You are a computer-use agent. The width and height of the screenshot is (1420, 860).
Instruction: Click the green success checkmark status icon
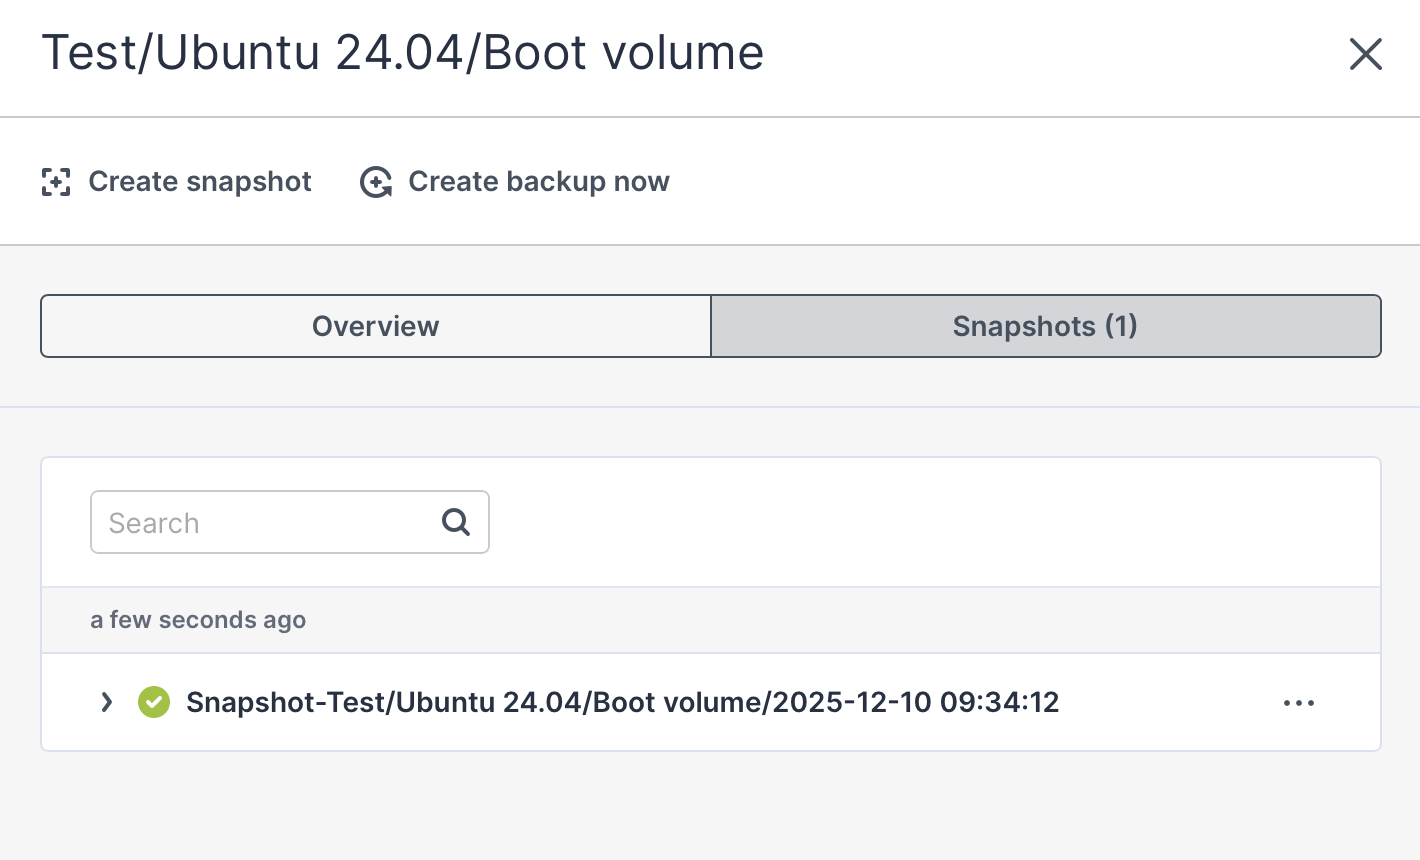(154, 702)
